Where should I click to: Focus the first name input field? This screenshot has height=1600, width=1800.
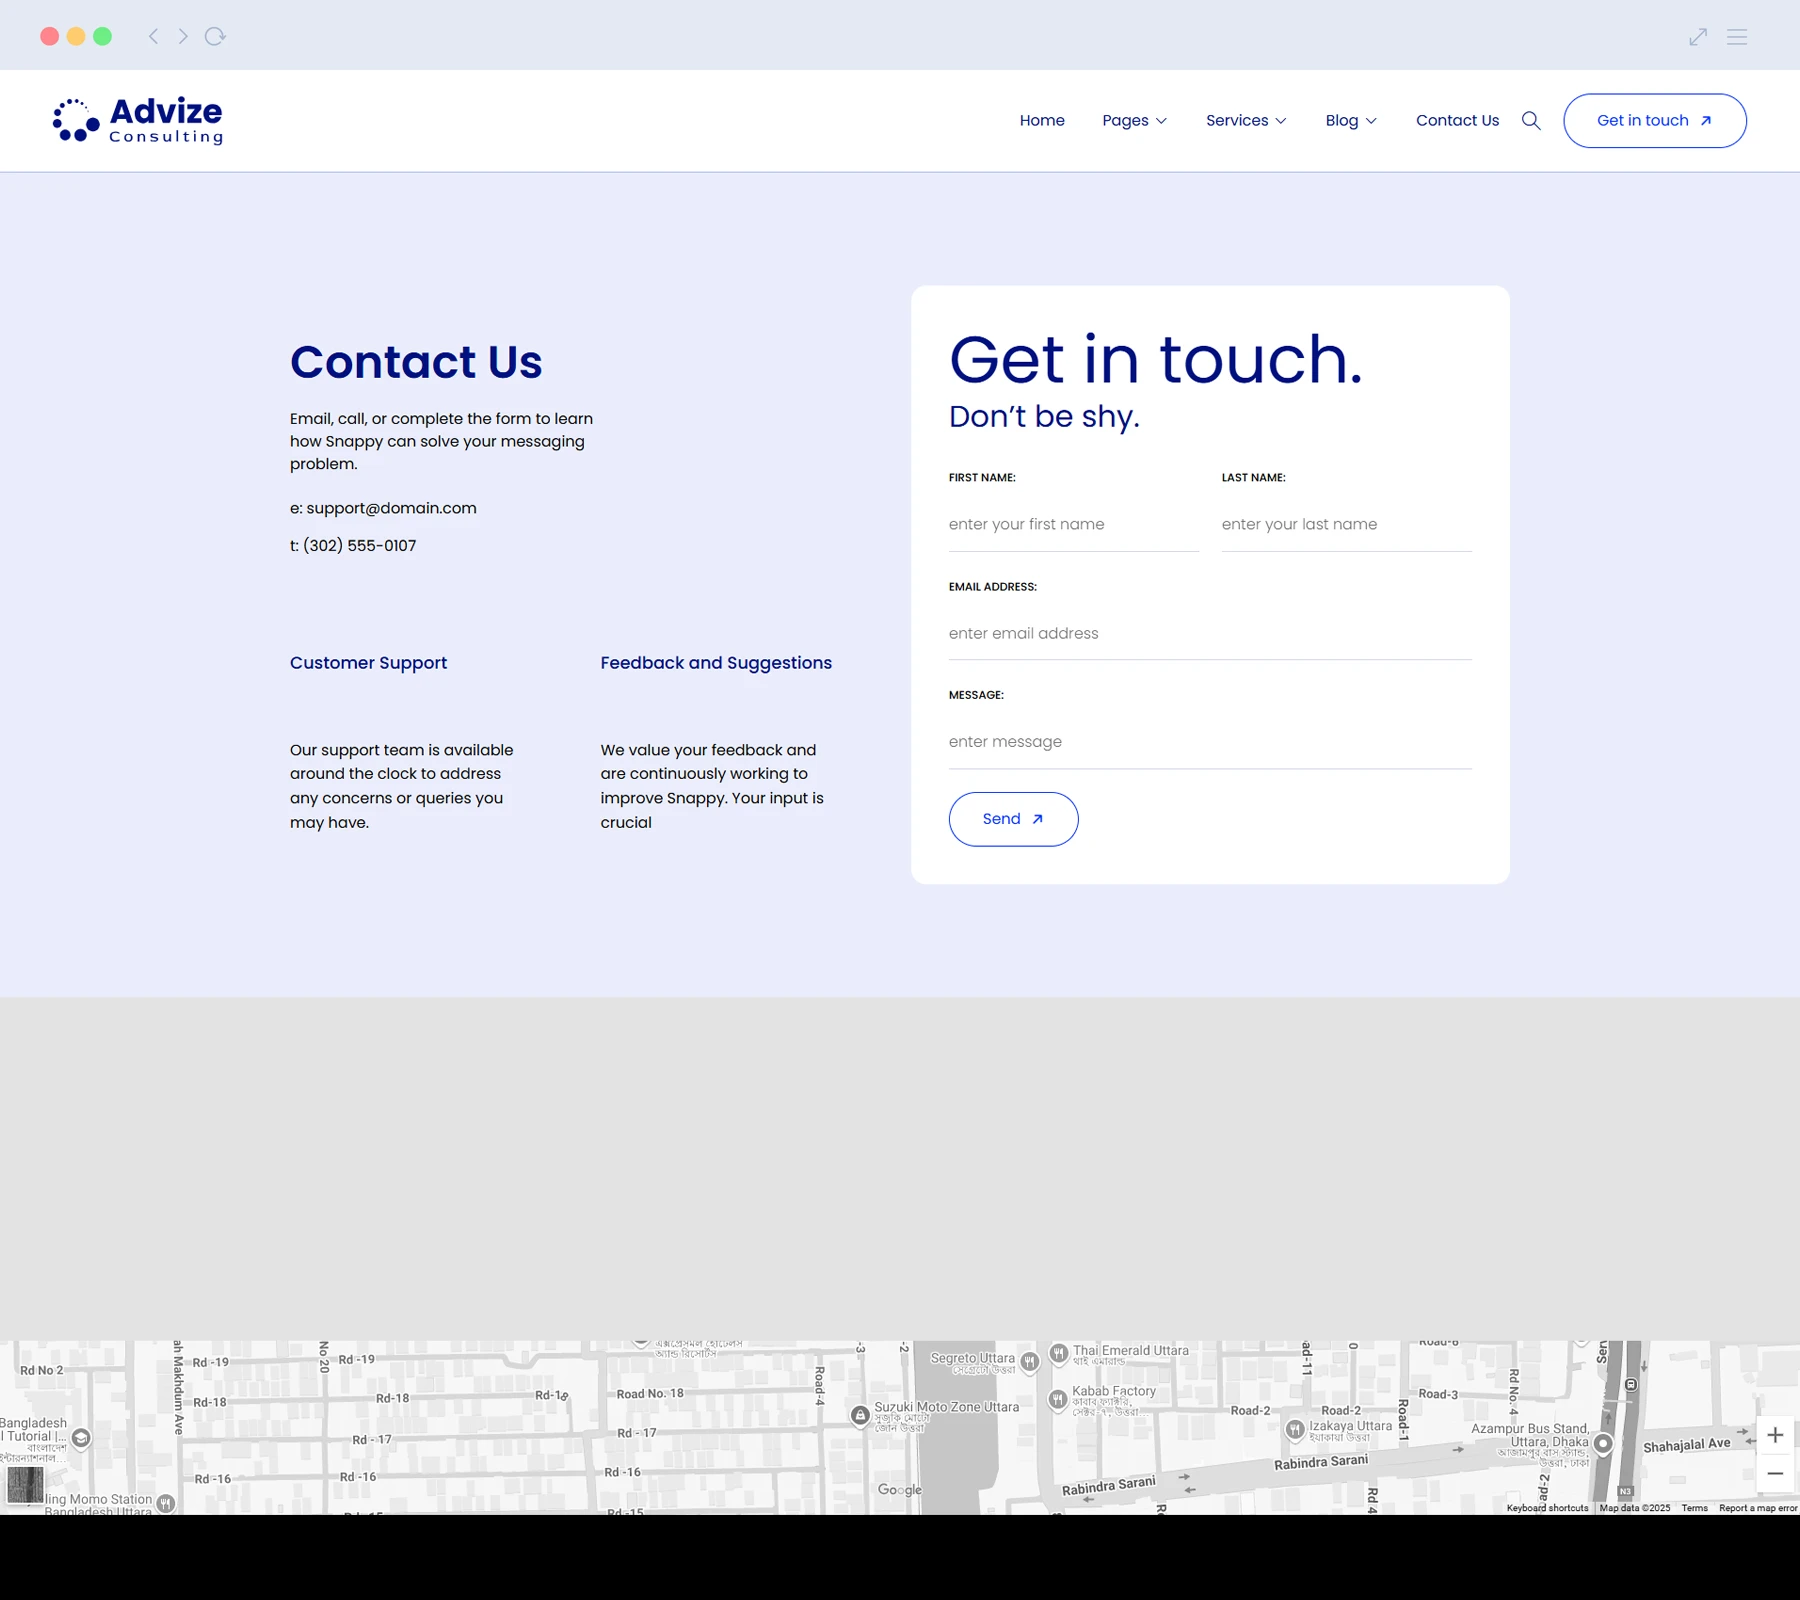point(1073,525)
